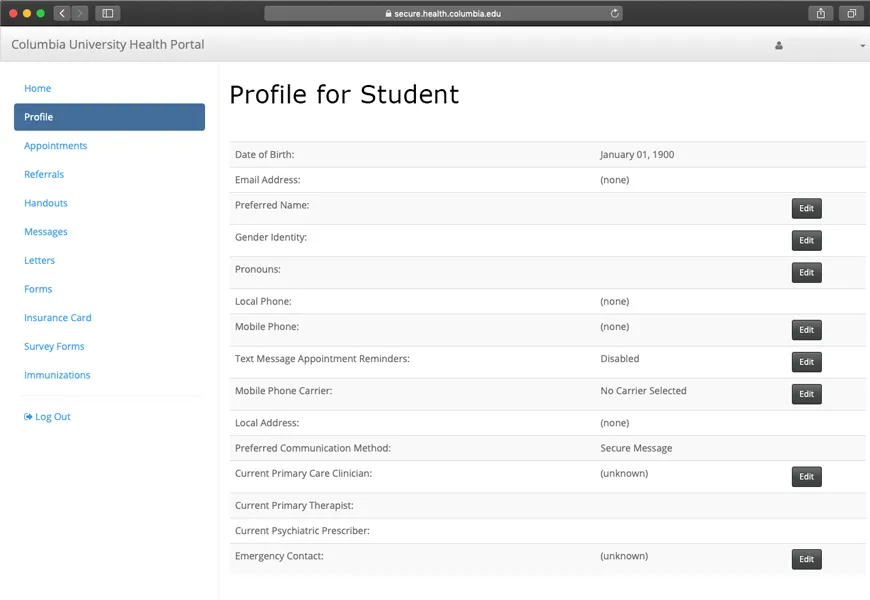Click the 'Local Address:' label
Image resolution: width=870 pixels, height=600 pixels.
267,423
